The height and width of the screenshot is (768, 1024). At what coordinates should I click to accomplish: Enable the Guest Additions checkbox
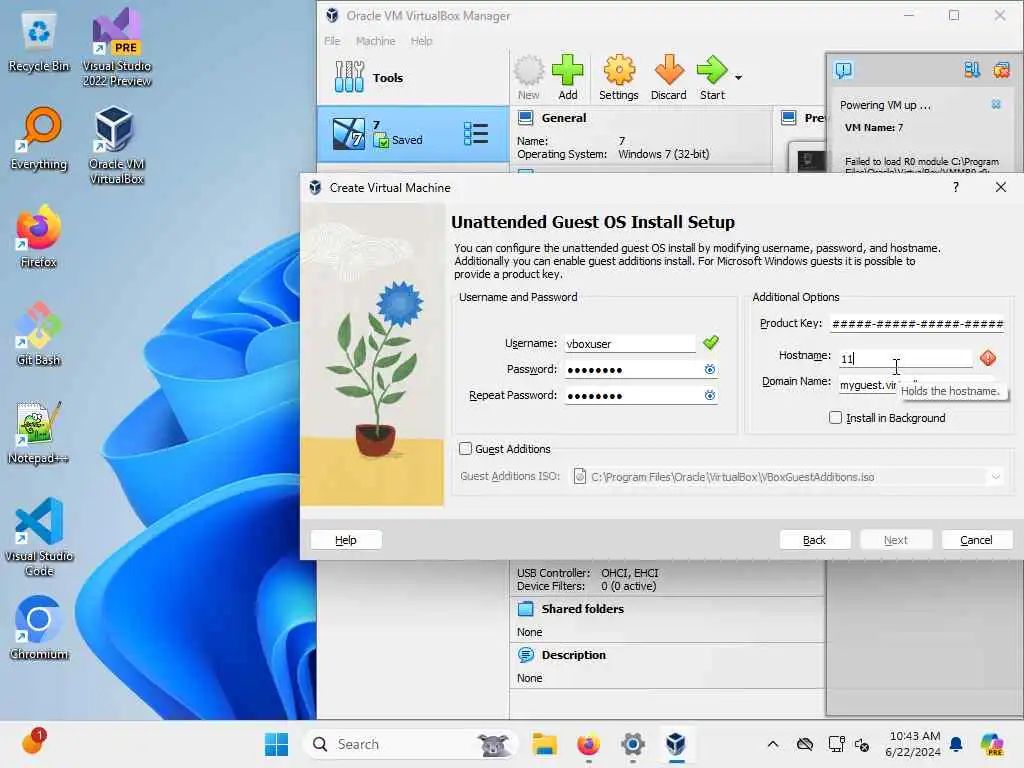(466, 449)
